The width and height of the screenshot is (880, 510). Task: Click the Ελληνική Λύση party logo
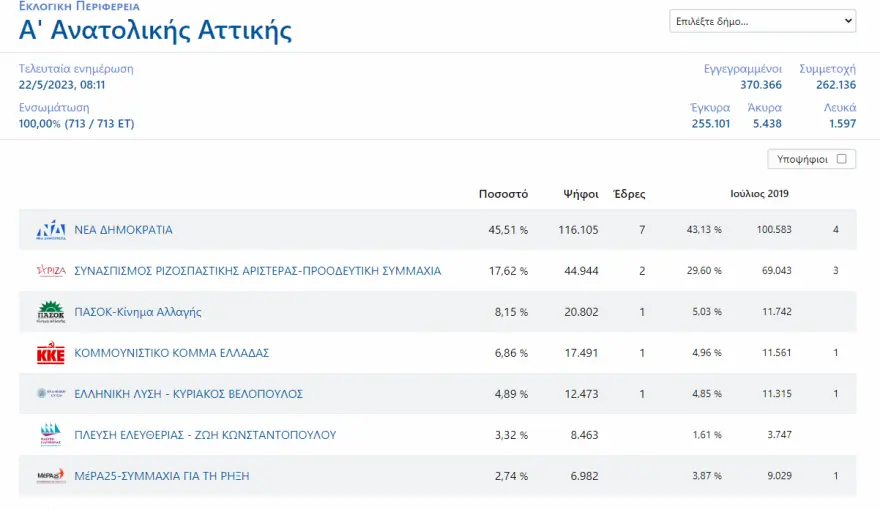[50, 394]
